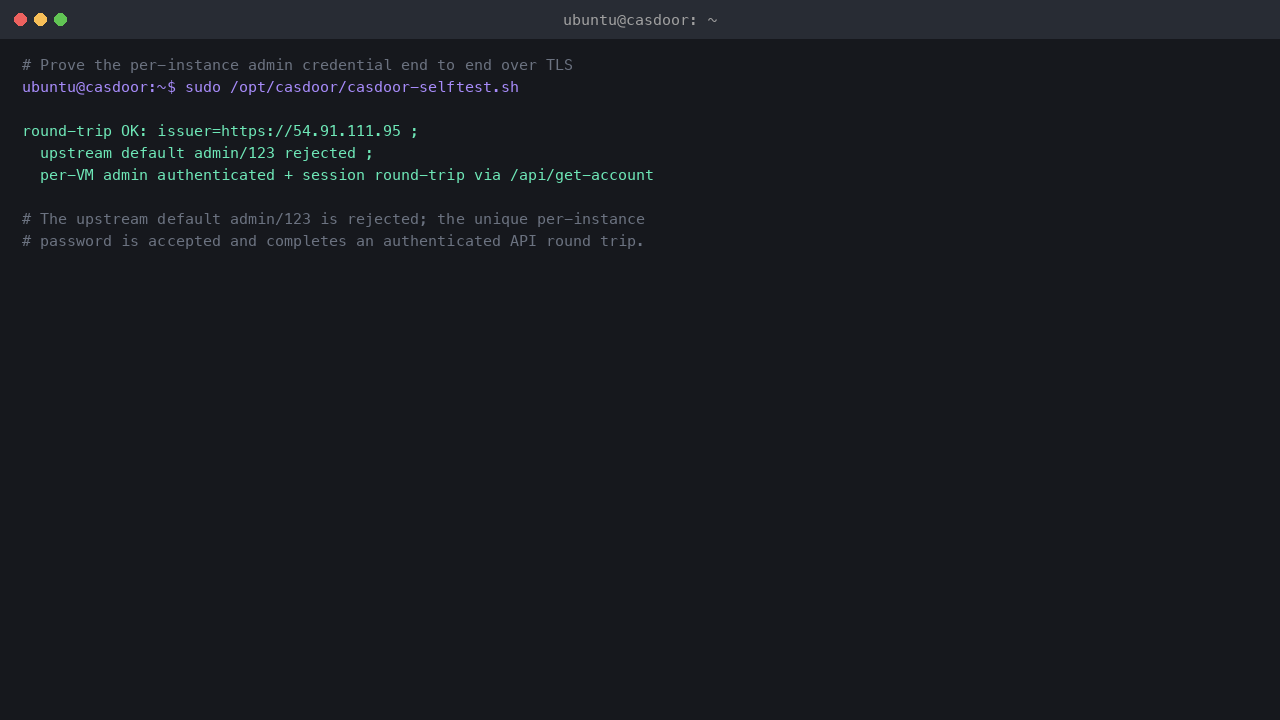
Task: Click the command path '/opt/casdoor/casdoor-selftest.sh'
Action: [x=374, y=87]
